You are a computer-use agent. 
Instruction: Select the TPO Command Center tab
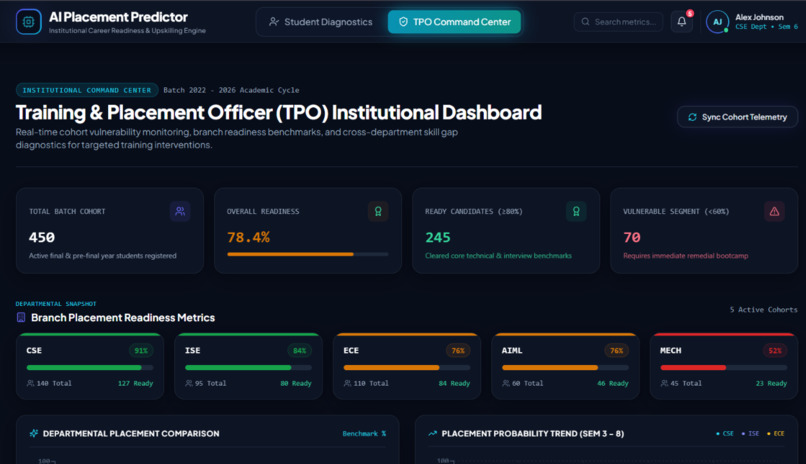click(454, 22)
